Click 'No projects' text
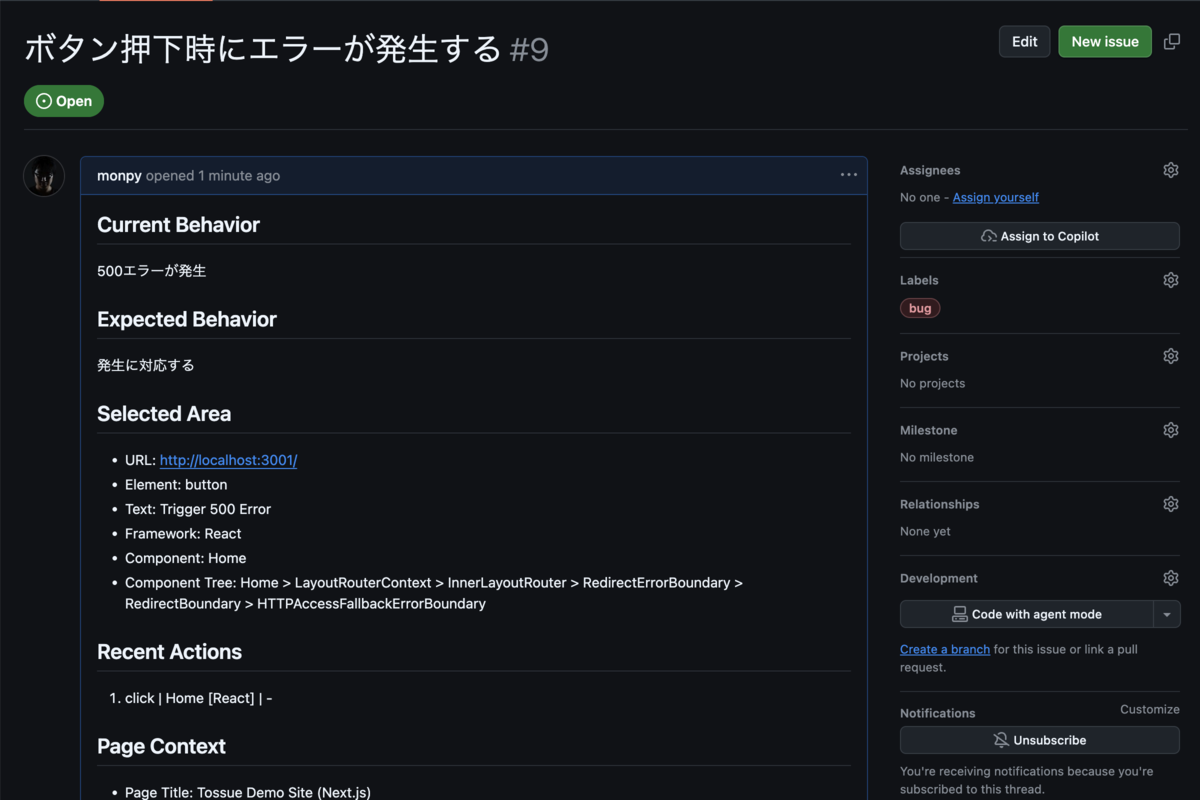This screenshot has height=800, width=1200. [x=933, y=383]
